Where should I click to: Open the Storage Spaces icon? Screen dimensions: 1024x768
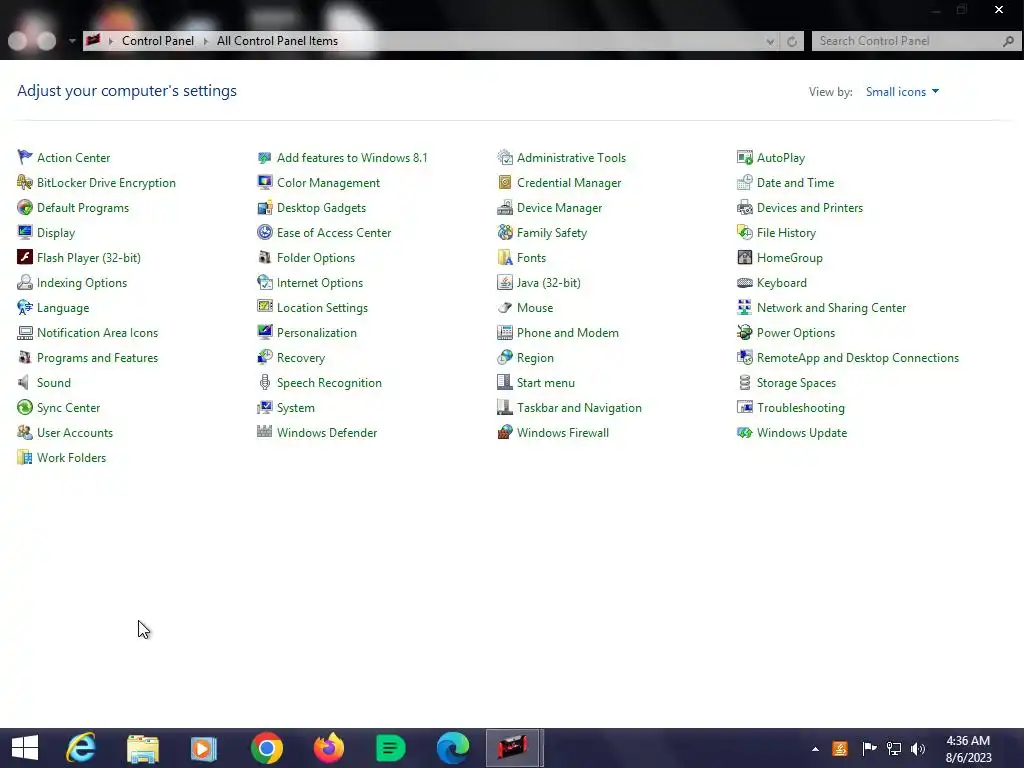pyautogui.click(x=744, y=383)
